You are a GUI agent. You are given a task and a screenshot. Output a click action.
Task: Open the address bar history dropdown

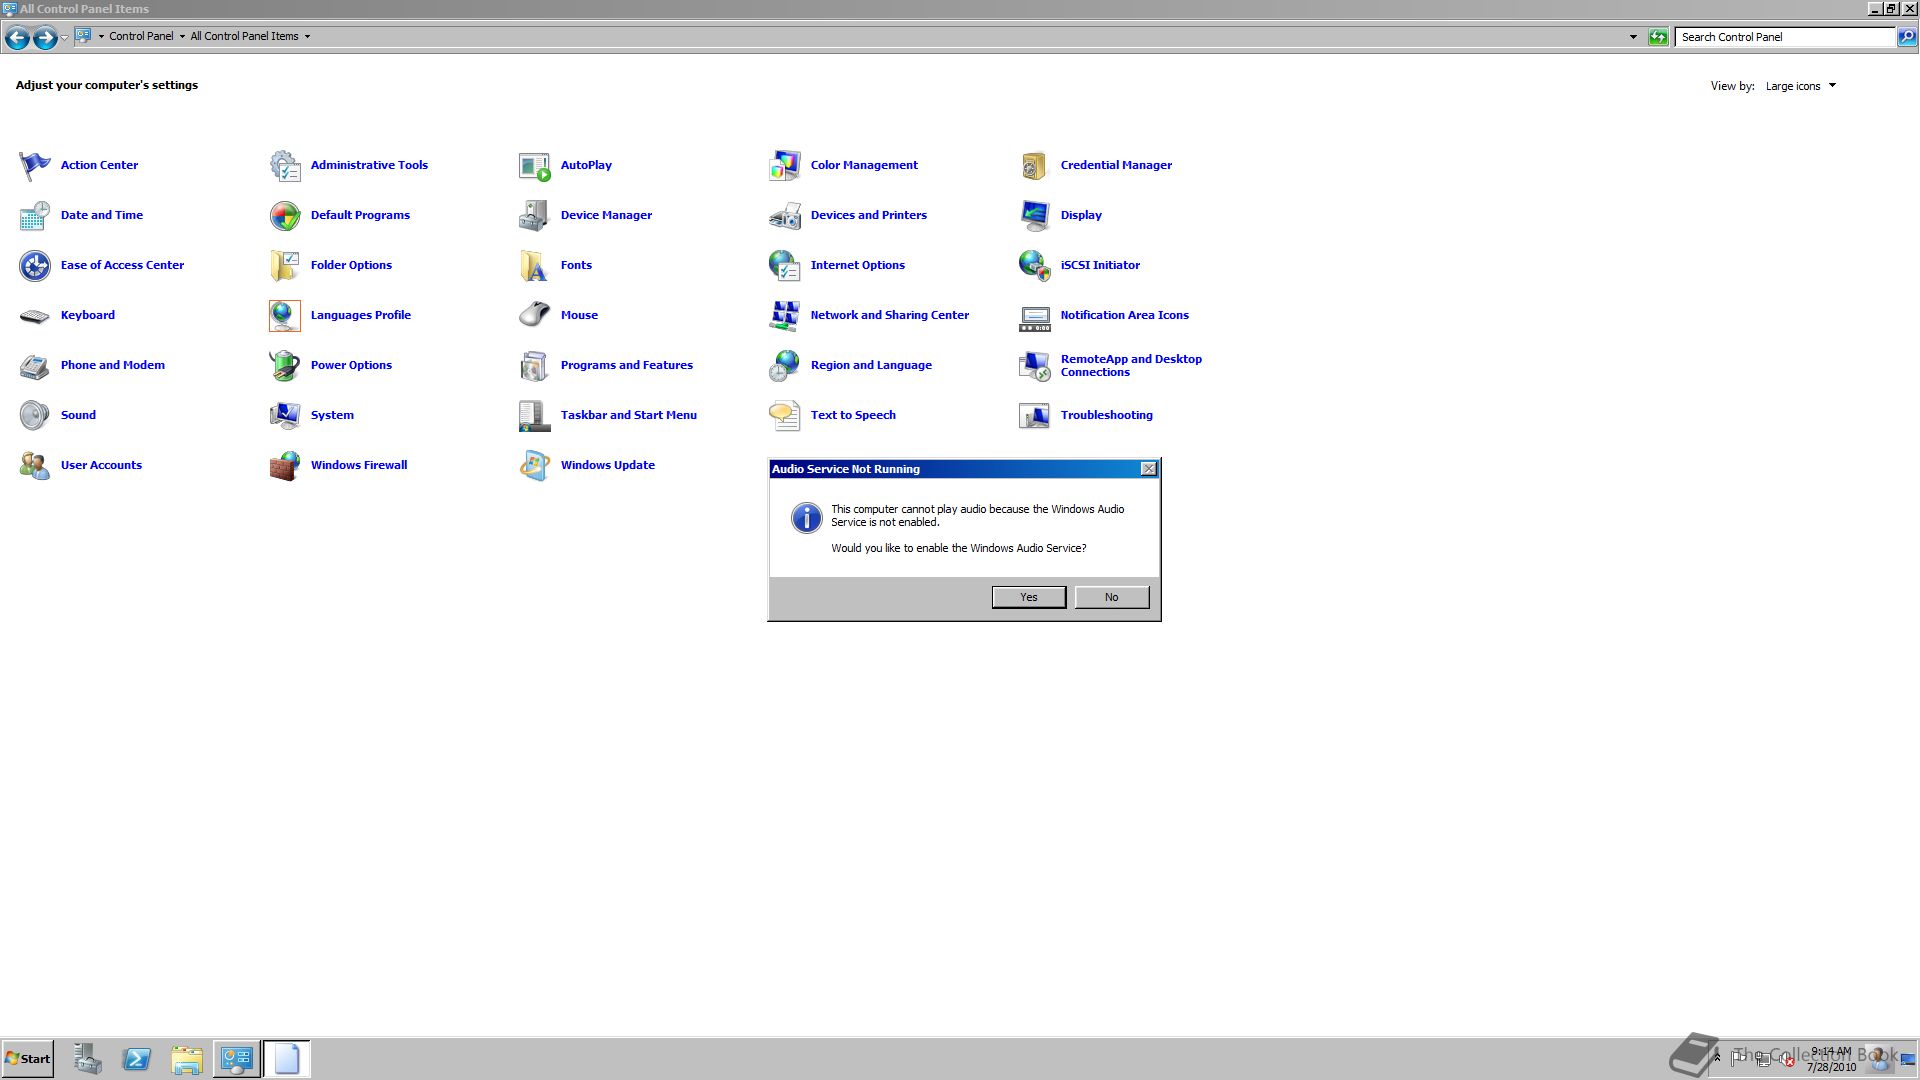(1633, 37)
